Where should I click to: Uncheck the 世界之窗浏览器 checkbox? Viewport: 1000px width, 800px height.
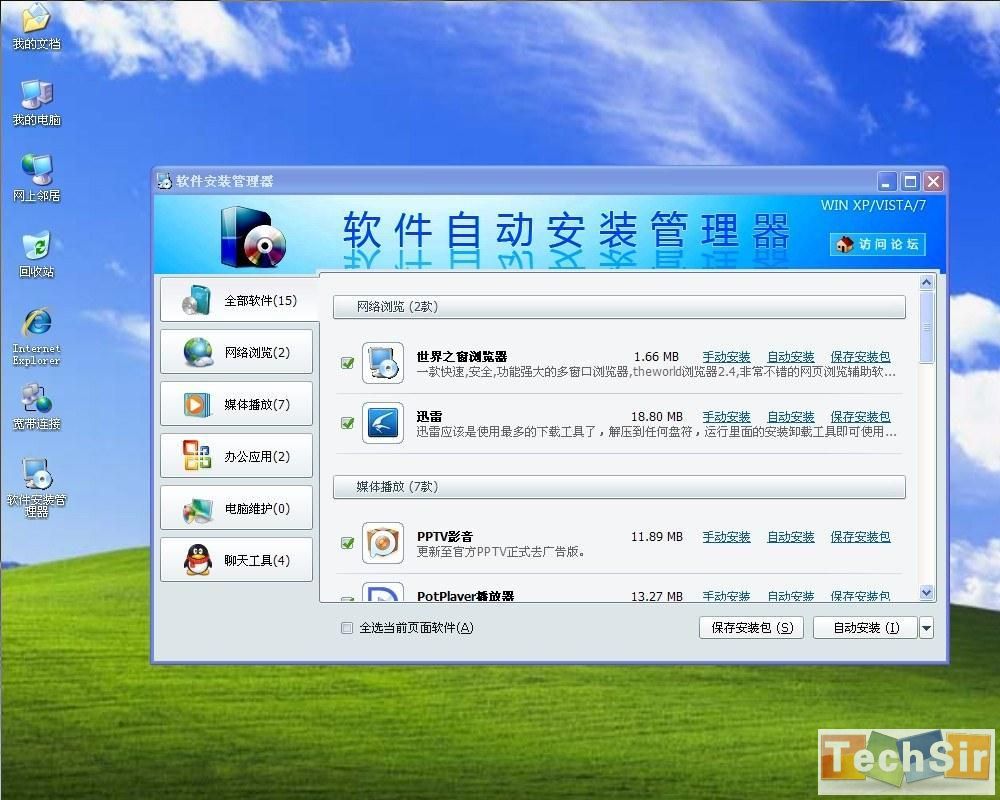(348, 363)
